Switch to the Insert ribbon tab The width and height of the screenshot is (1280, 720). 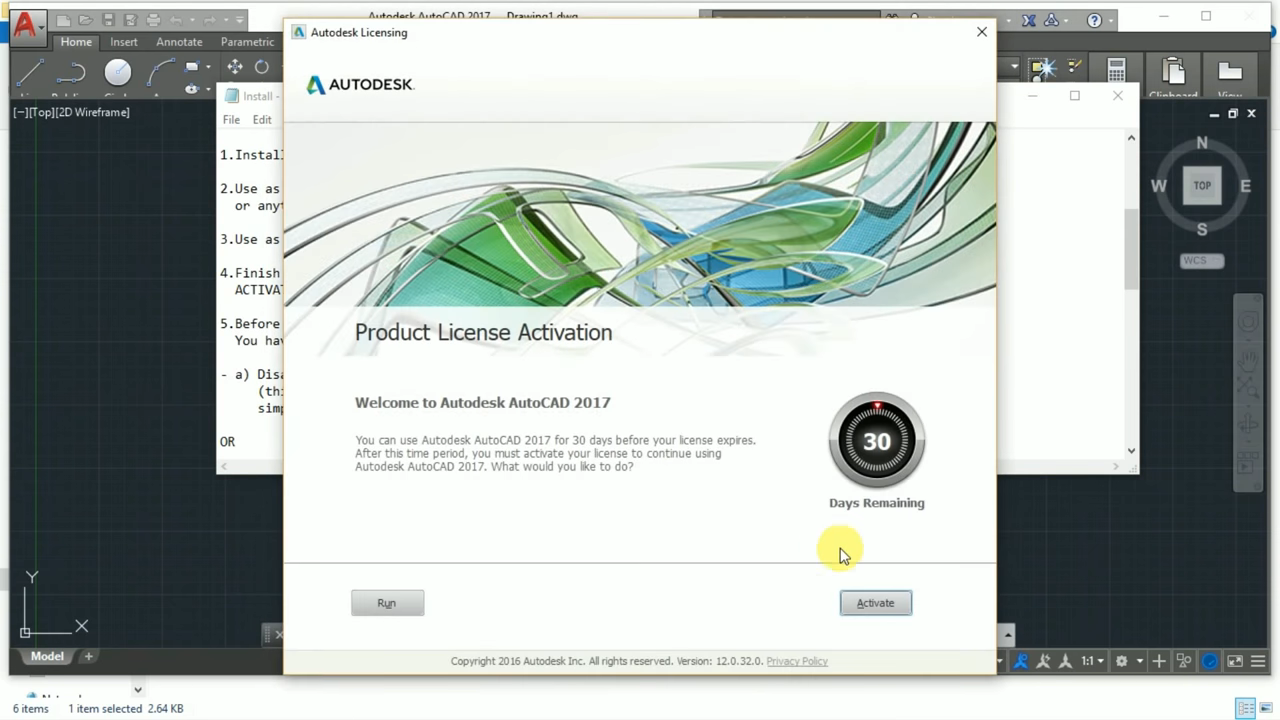[x=124, y=42]
